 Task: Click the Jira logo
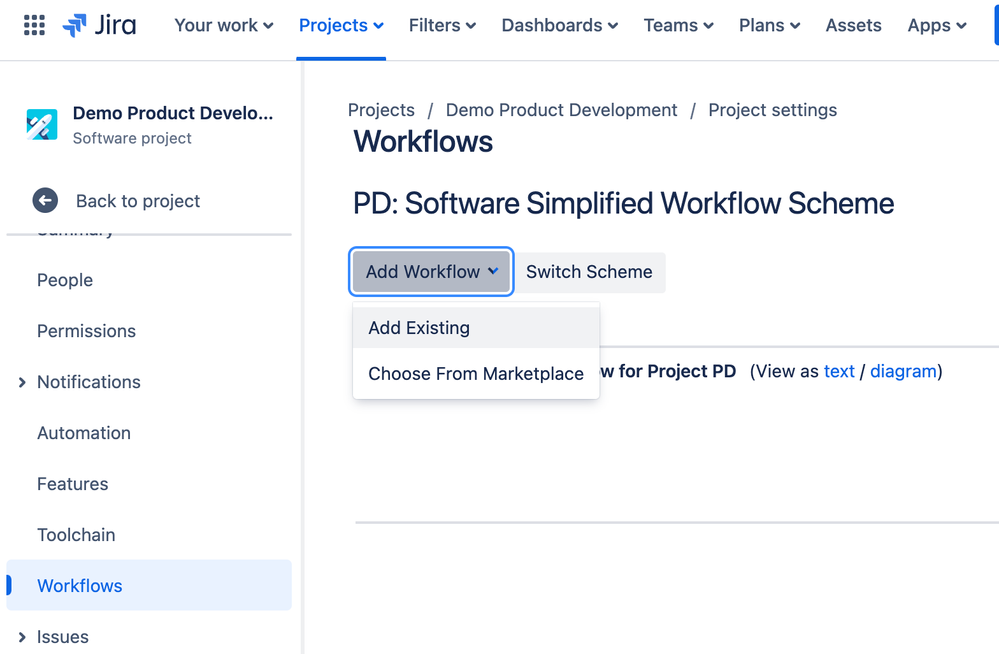(x=99, y=25)
